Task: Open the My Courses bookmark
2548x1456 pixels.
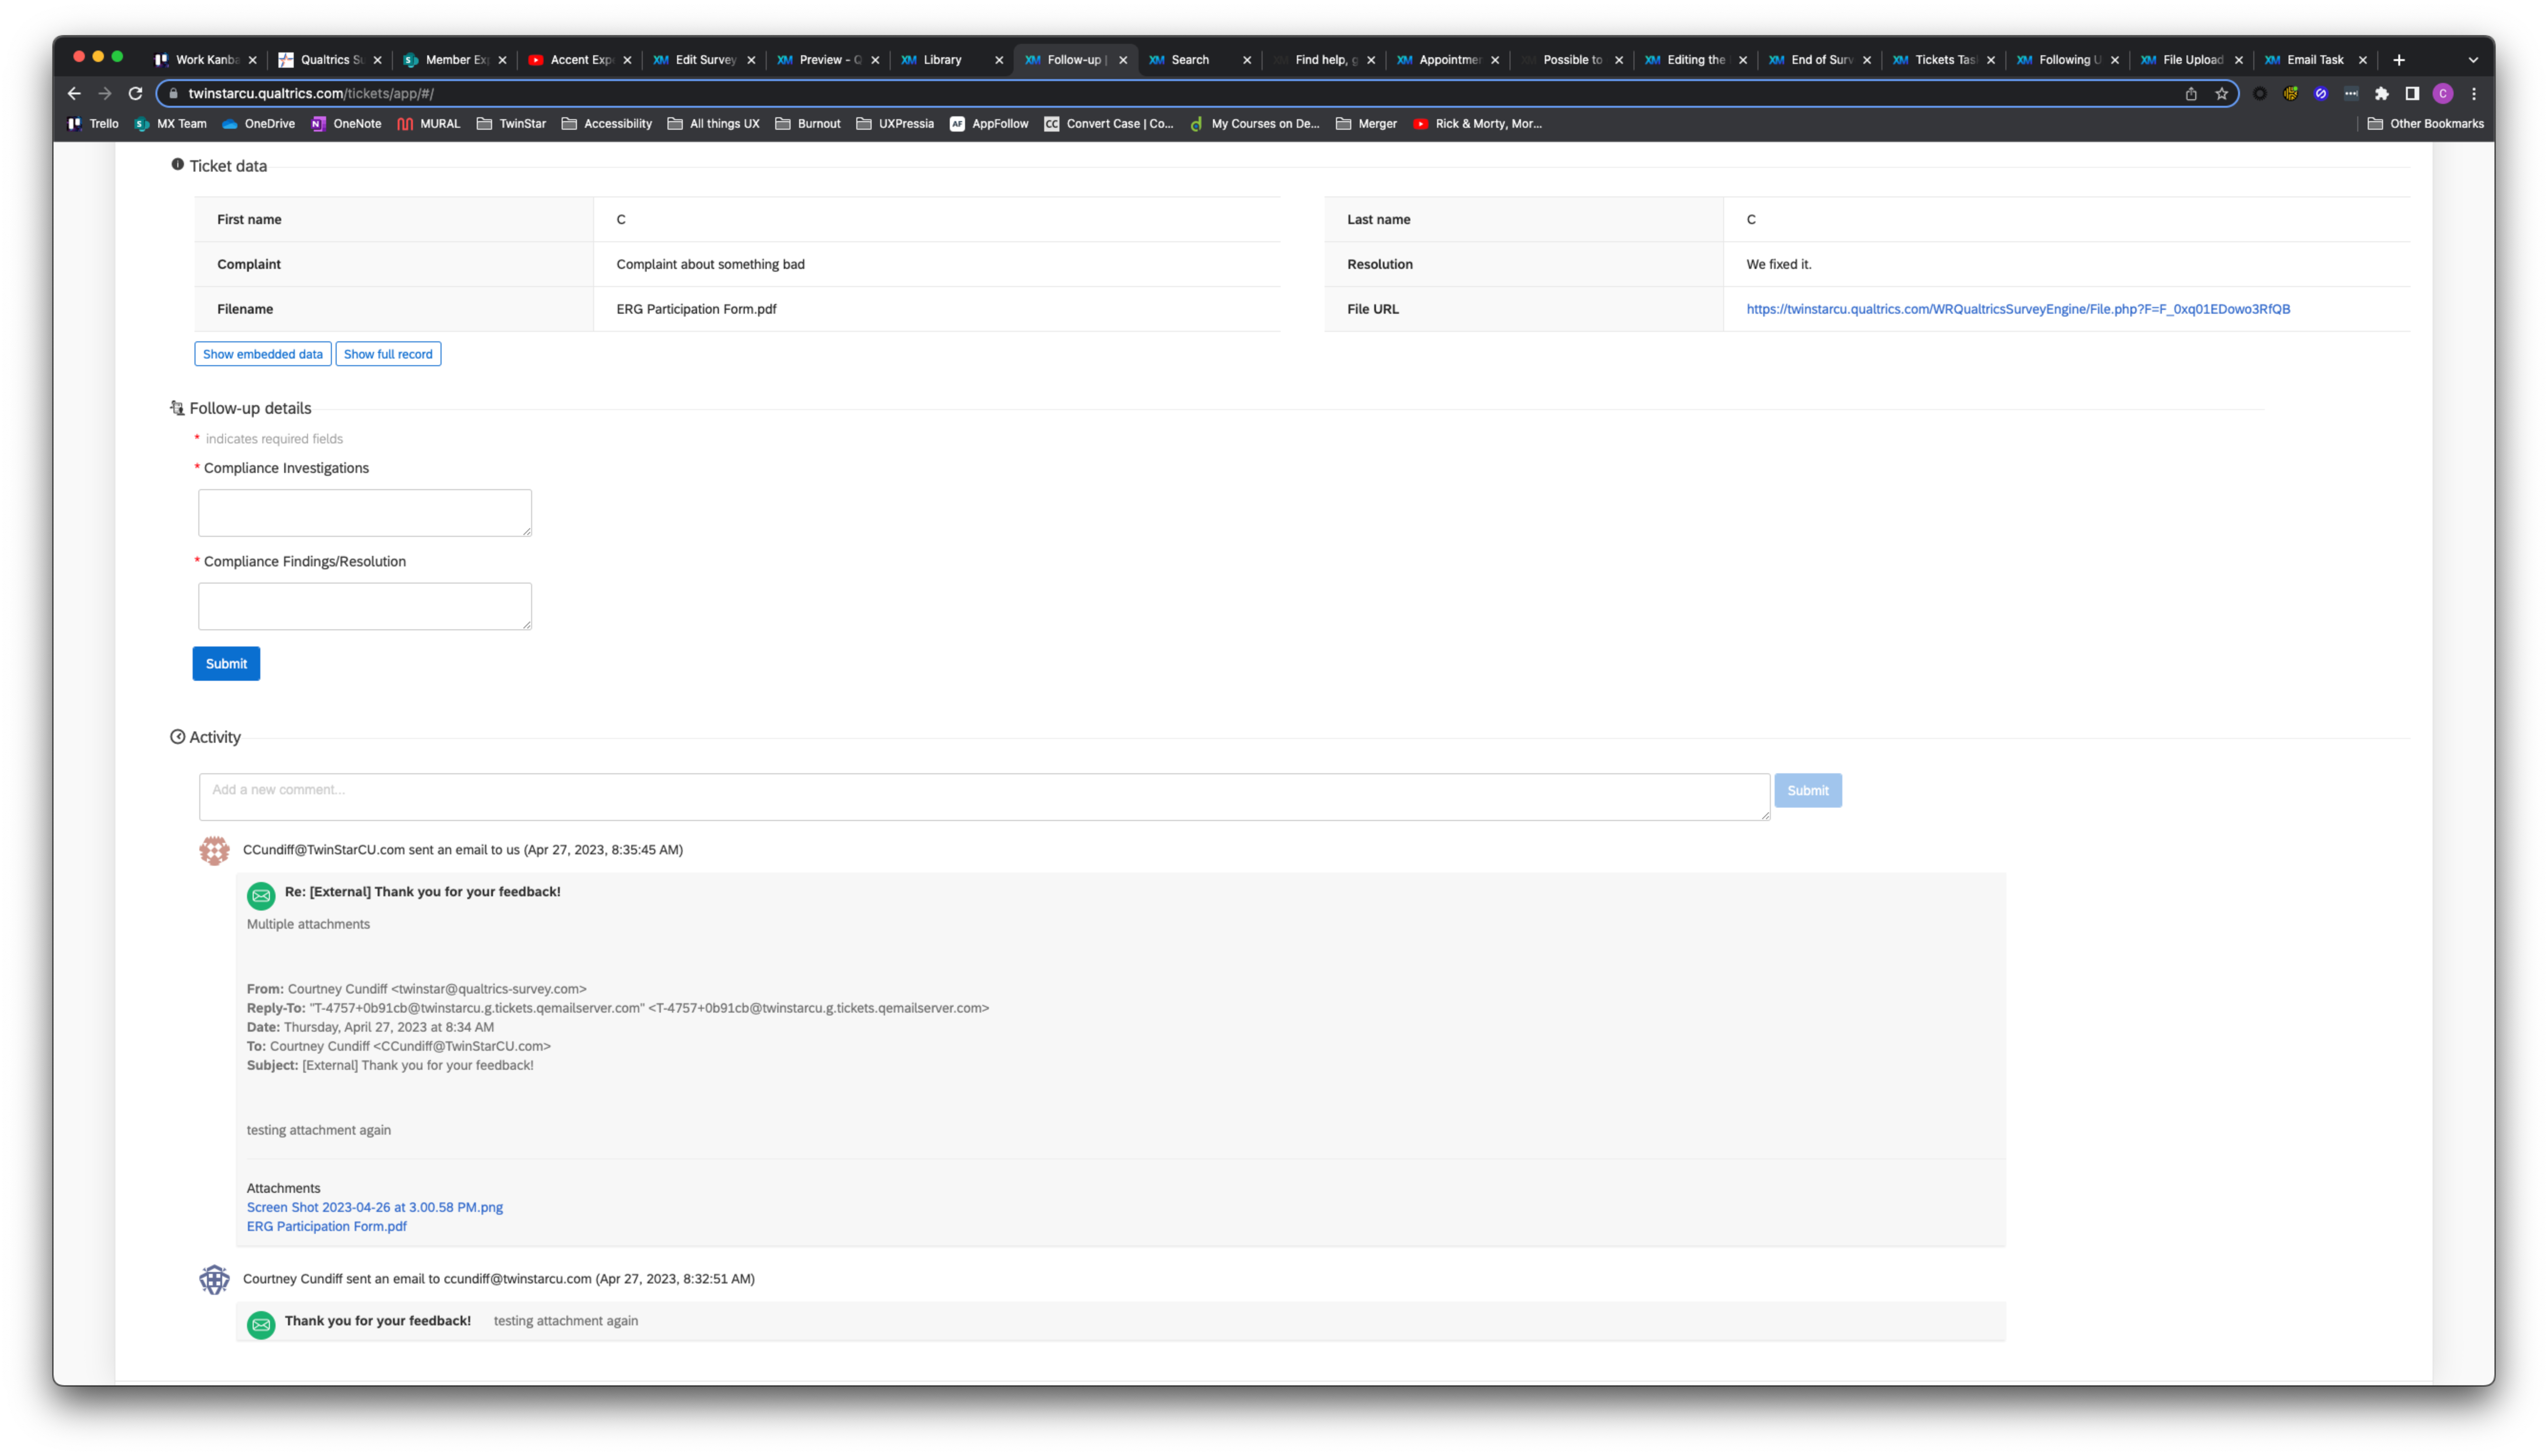Action: pyautogui.click(x=1254, y=123)
